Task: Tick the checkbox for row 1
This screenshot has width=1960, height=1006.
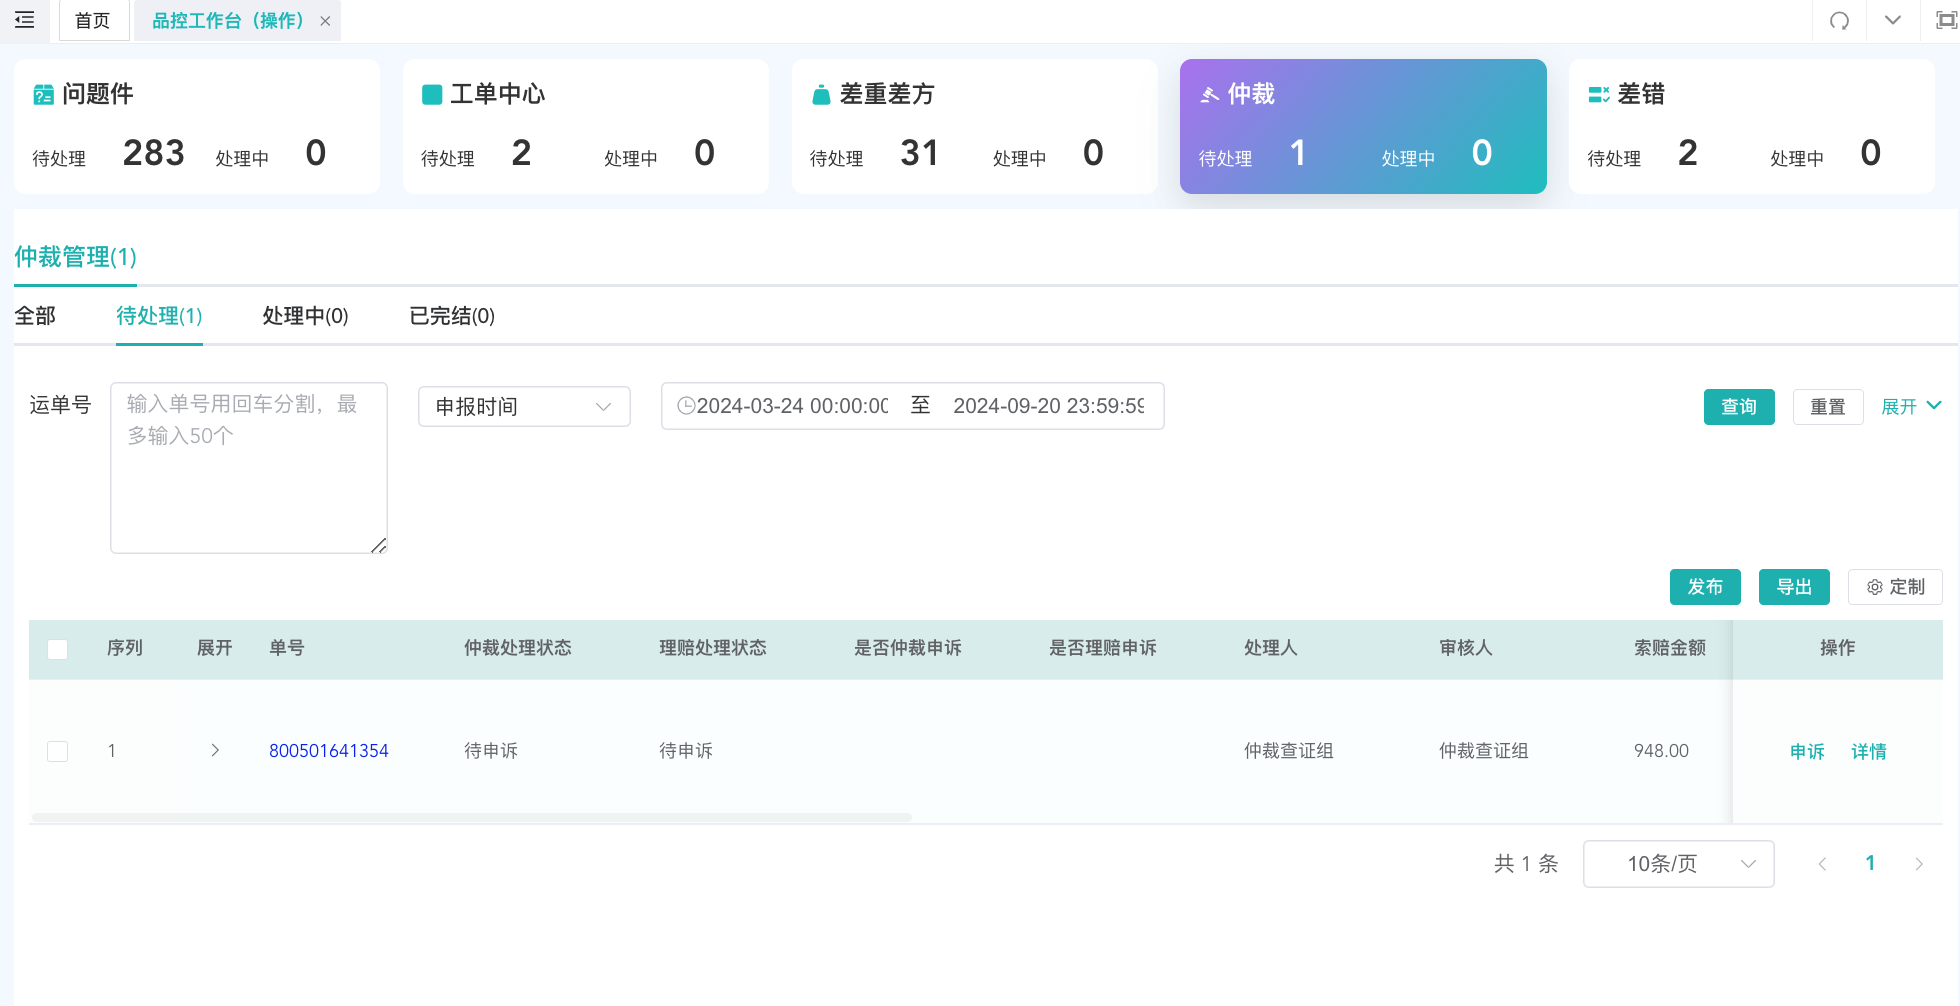Action: [58, 751]
